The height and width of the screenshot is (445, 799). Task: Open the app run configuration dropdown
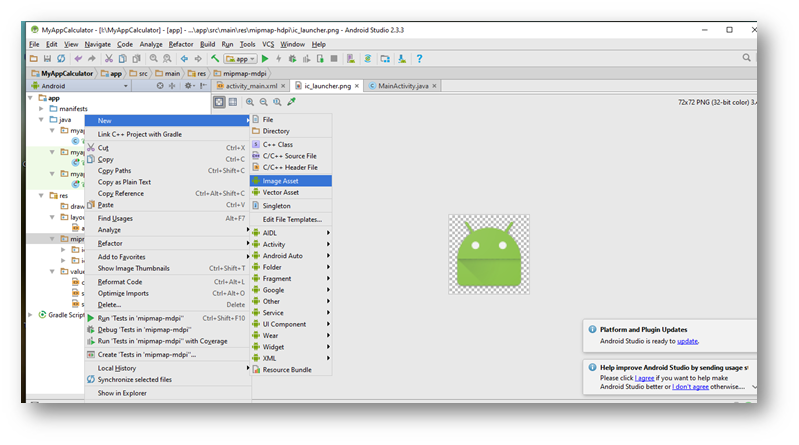tap(241, 59)
